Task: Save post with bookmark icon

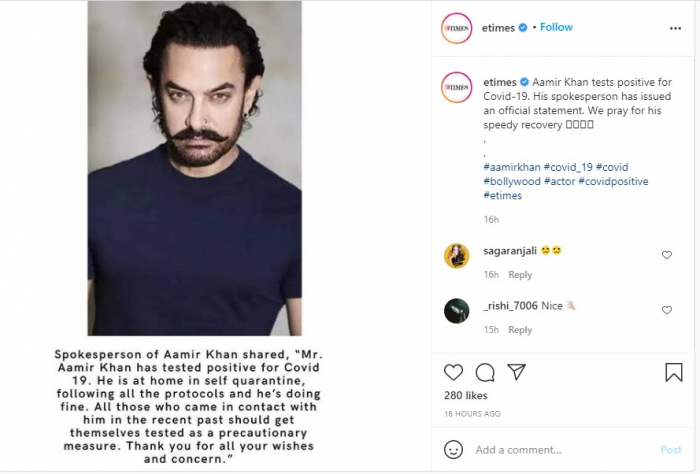Action: click(x=674, y=372)
